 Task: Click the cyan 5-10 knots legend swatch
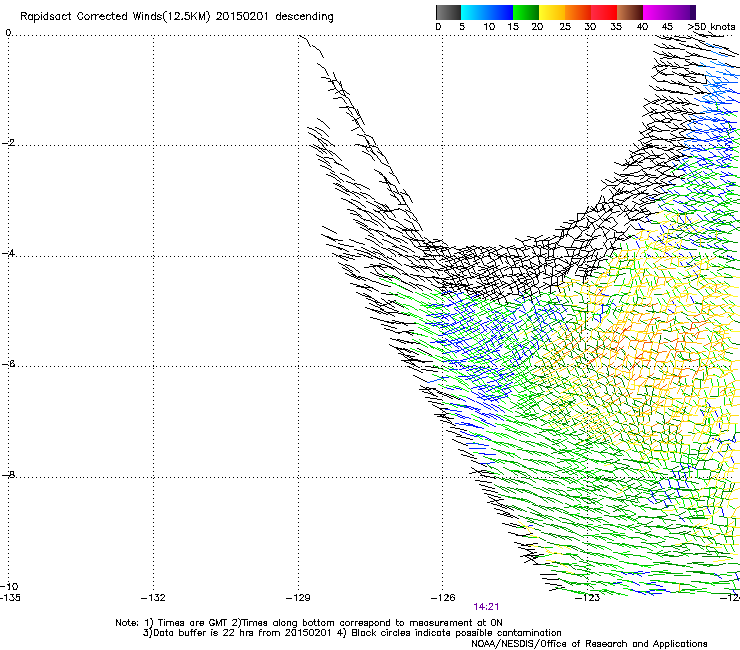point(474,12)
